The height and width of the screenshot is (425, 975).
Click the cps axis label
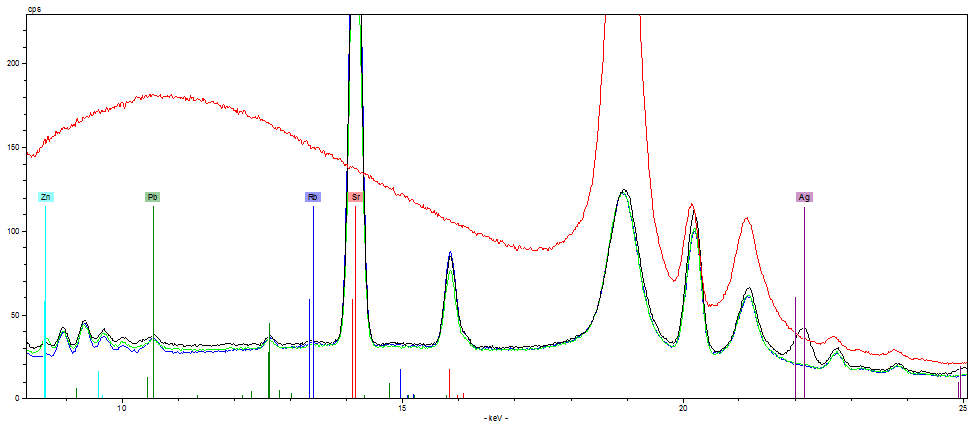tap(34, 10)
